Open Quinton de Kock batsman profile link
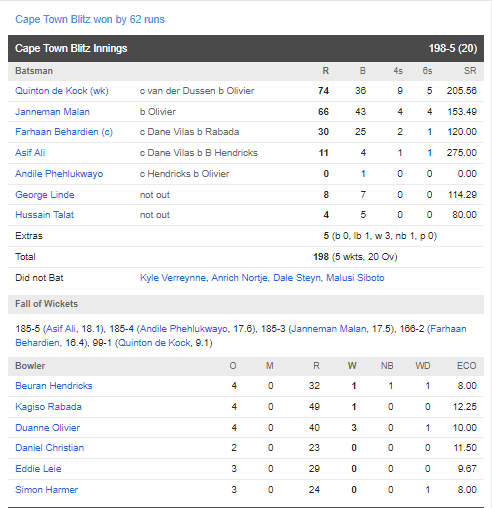This screenshot has width=492, height=508. pyautogui.click(x=62, y=91)
